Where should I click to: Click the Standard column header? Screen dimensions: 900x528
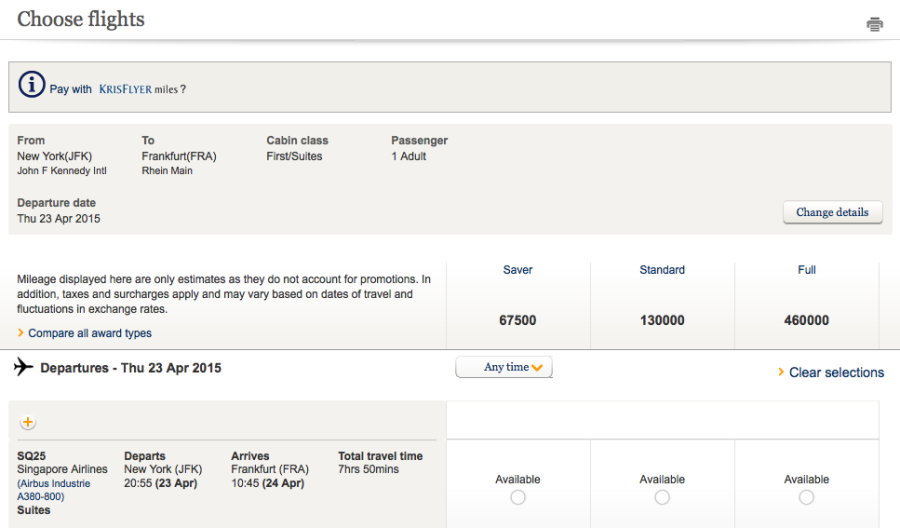tap(662, 270)
